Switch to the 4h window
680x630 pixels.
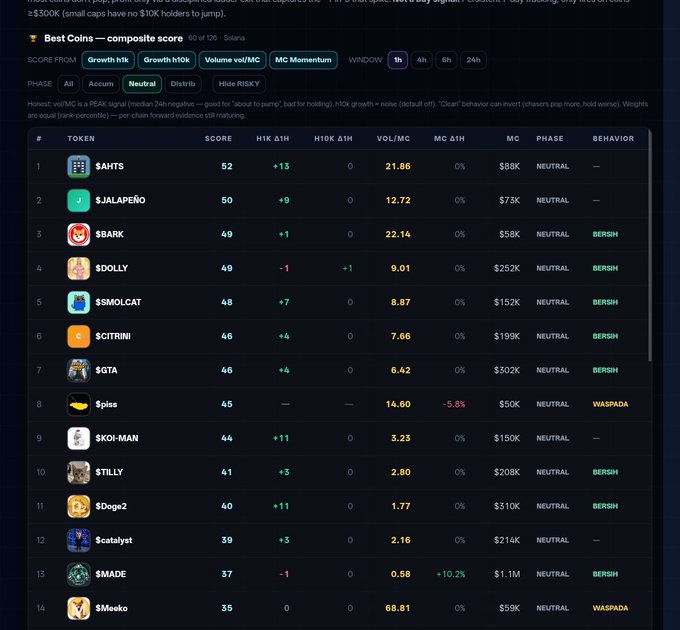point(422,60)
